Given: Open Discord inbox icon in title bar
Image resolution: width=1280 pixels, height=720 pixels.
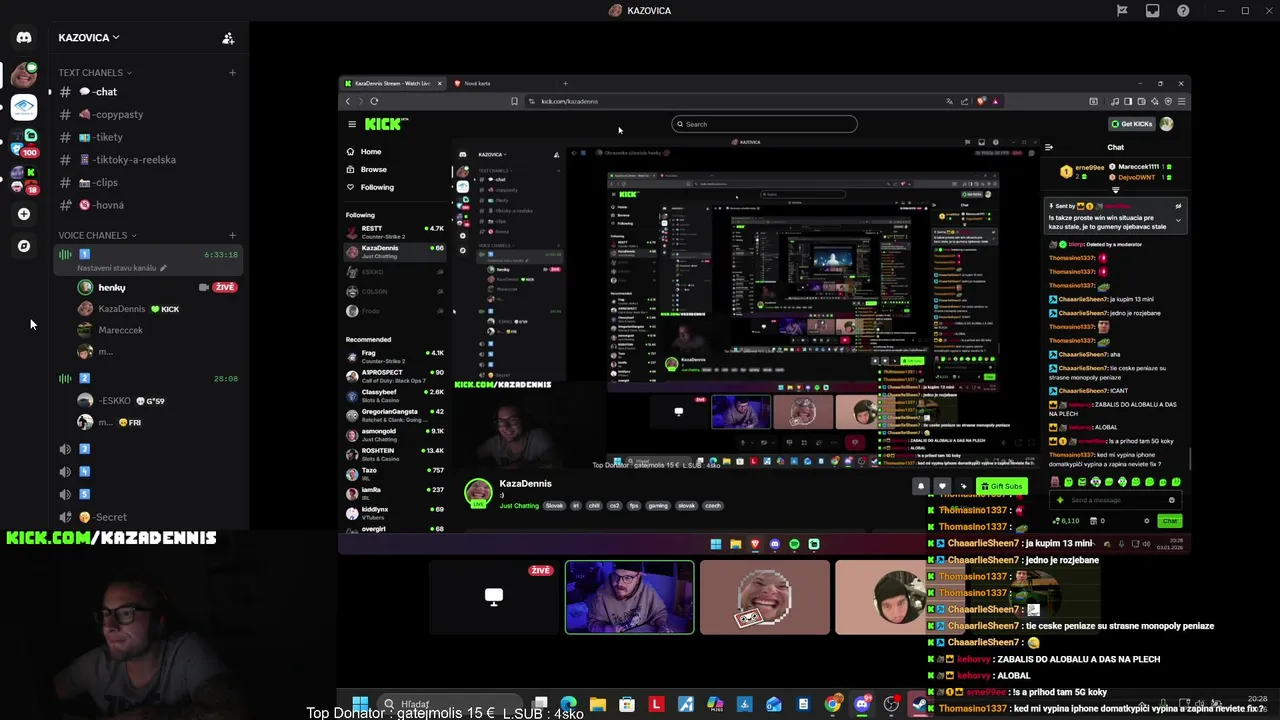Looking at the screenshot, I should [1153, 11].
